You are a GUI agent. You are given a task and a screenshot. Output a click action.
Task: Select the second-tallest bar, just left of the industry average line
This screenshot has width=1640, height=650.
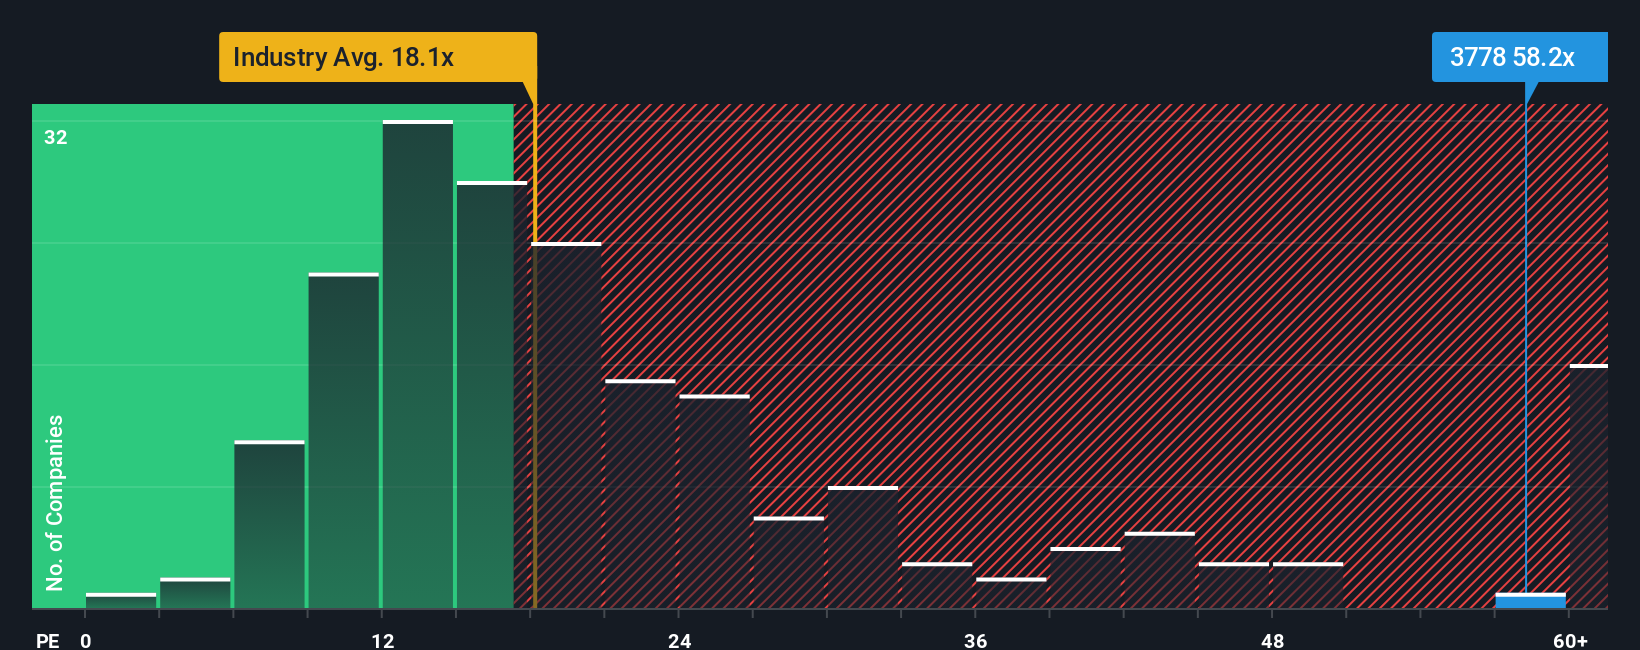click(492, 394)
